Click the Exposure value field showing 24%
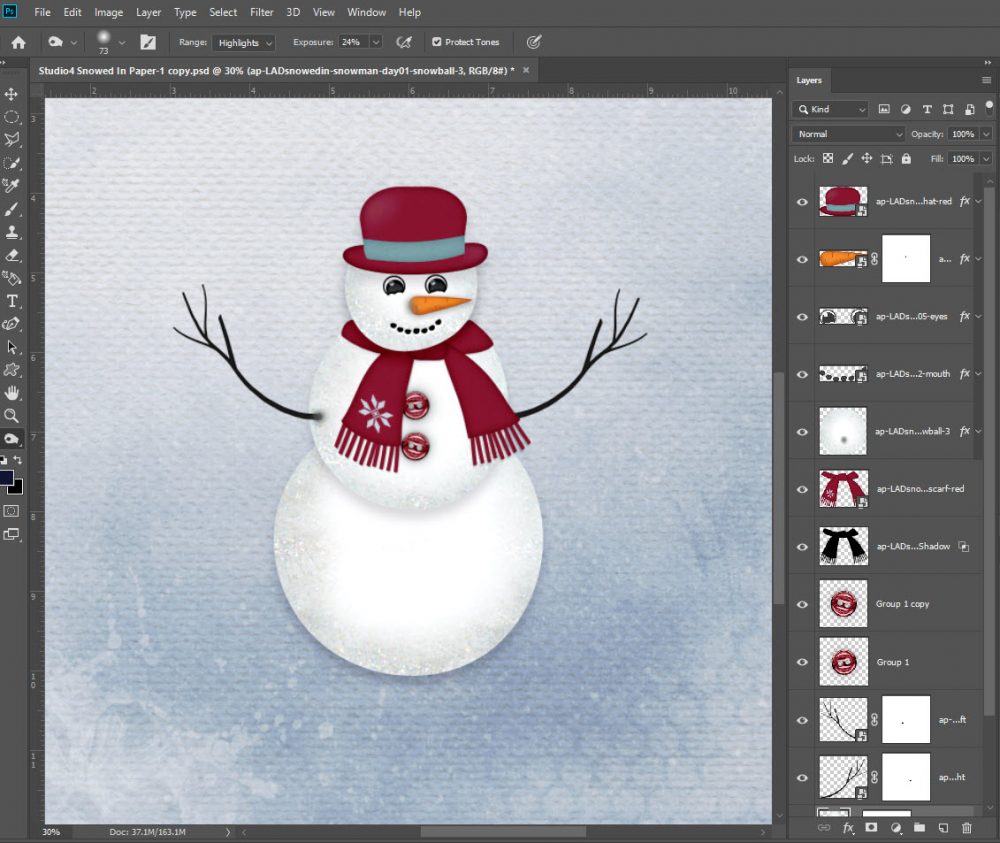The width and height of the screenshot is (1000, 843). [351, 43]
